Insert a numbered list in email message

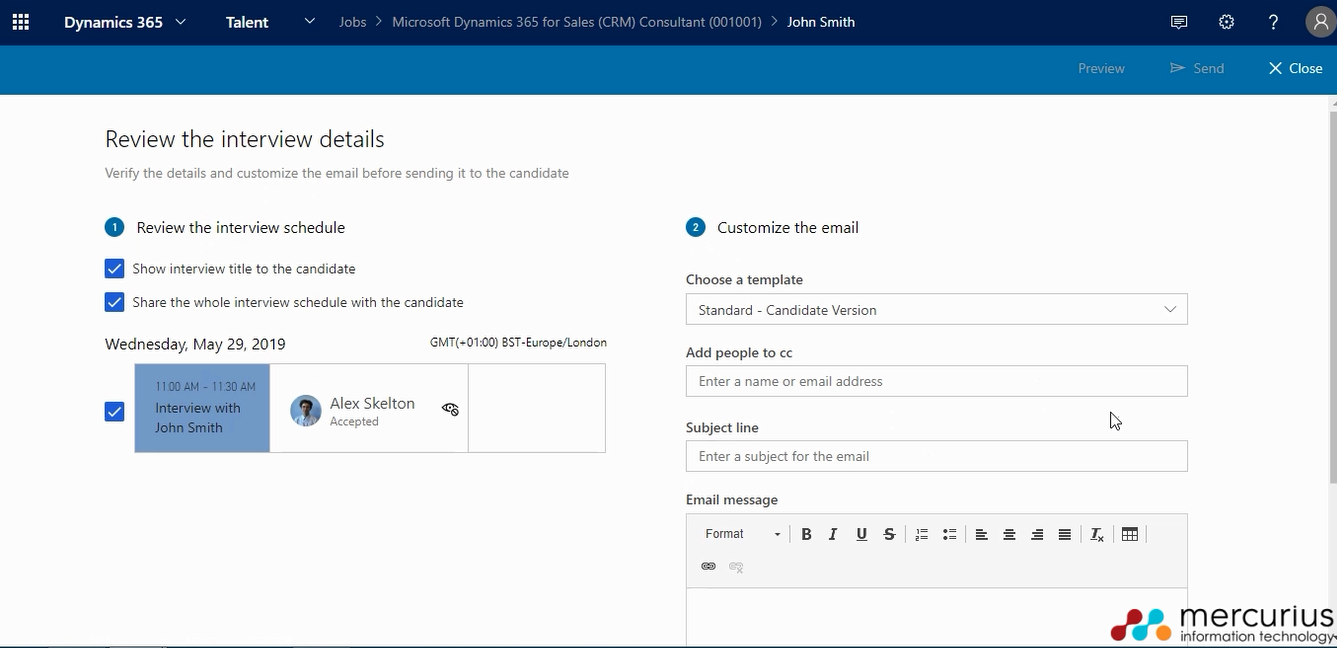(x=922, y=534)
